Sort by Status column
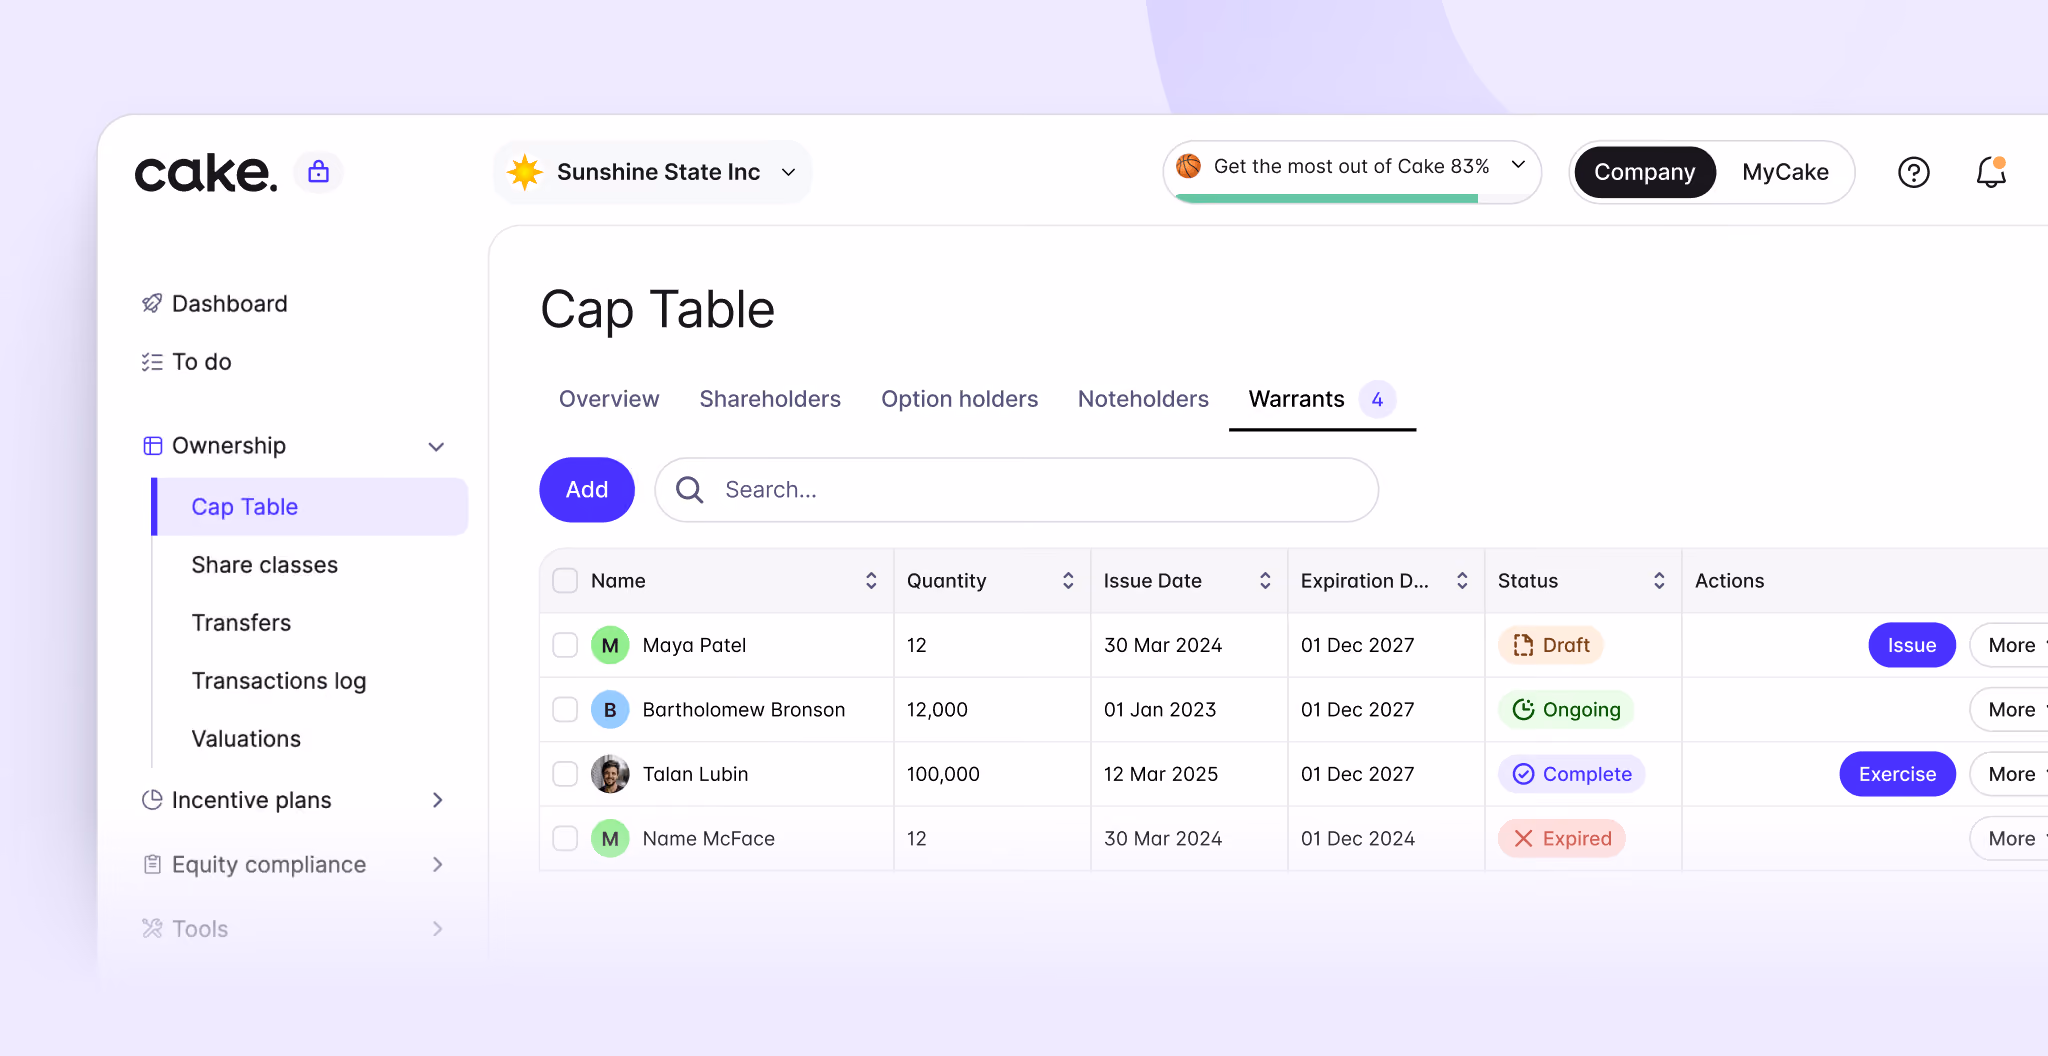The image size is (2048, 1056). (x=1659, y=581)
